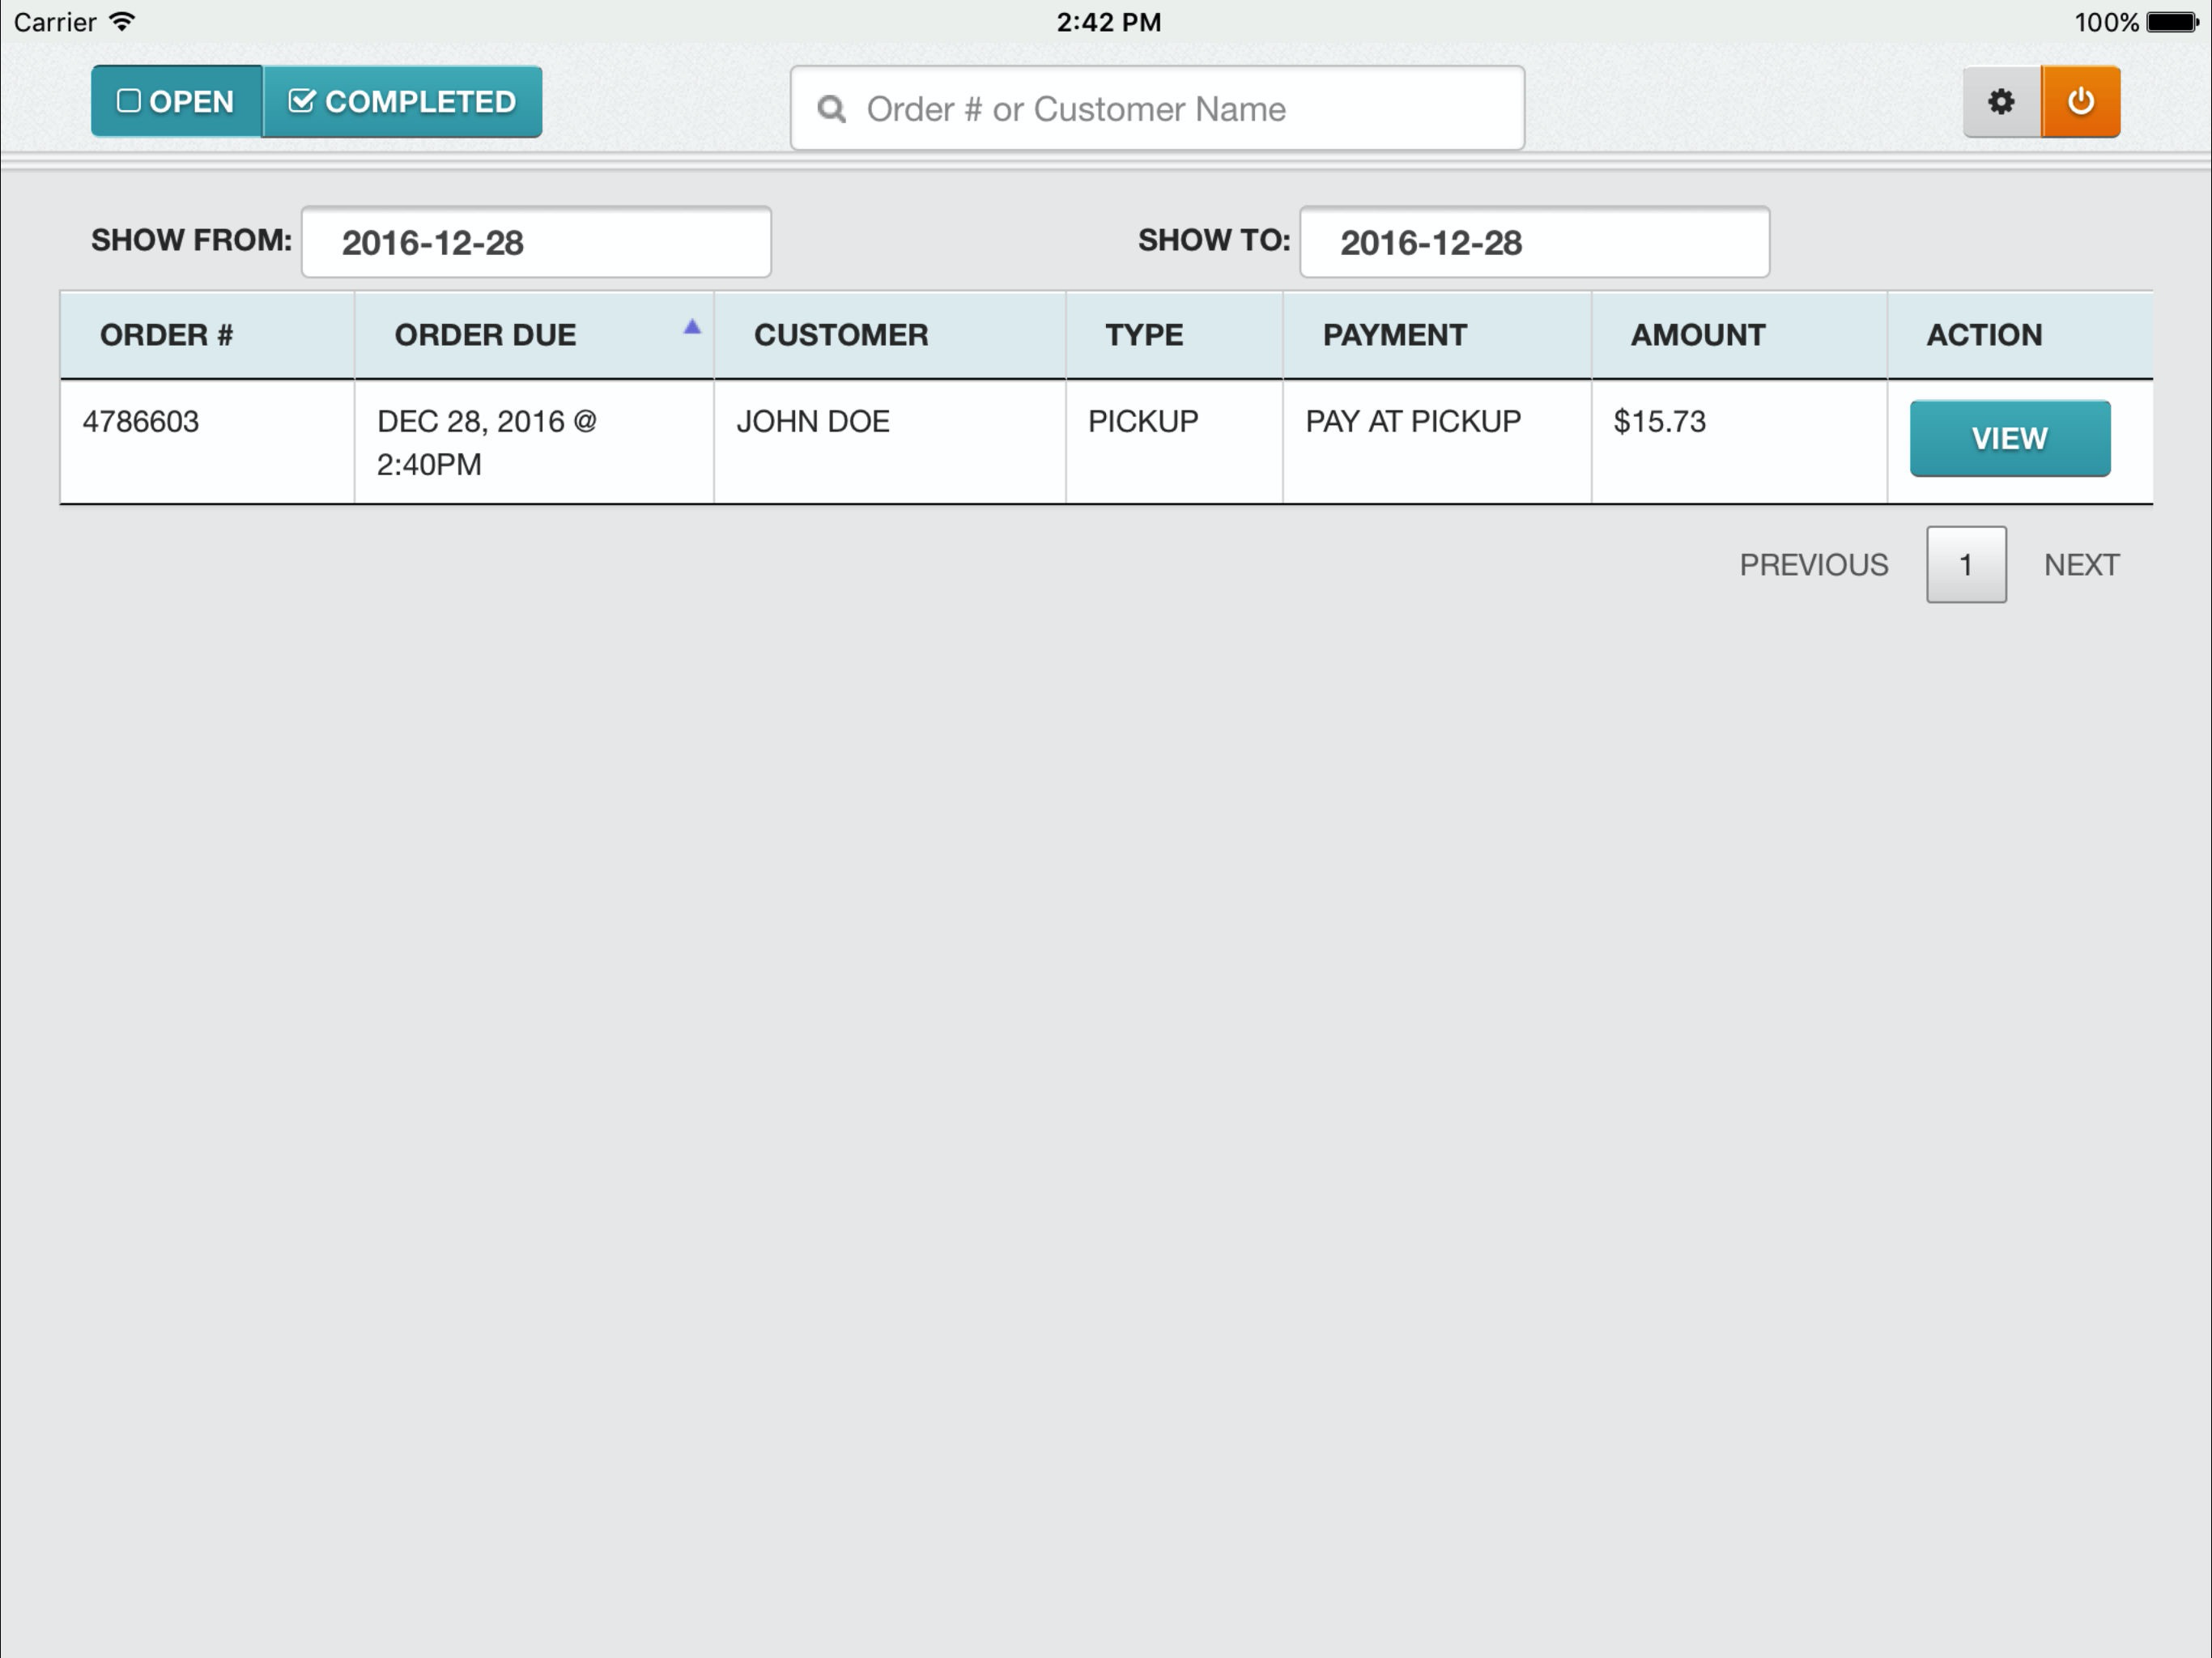Click the $15.73 amount cell
This screenshot has height=1658, width=2212.
(x=1739, y=442)
